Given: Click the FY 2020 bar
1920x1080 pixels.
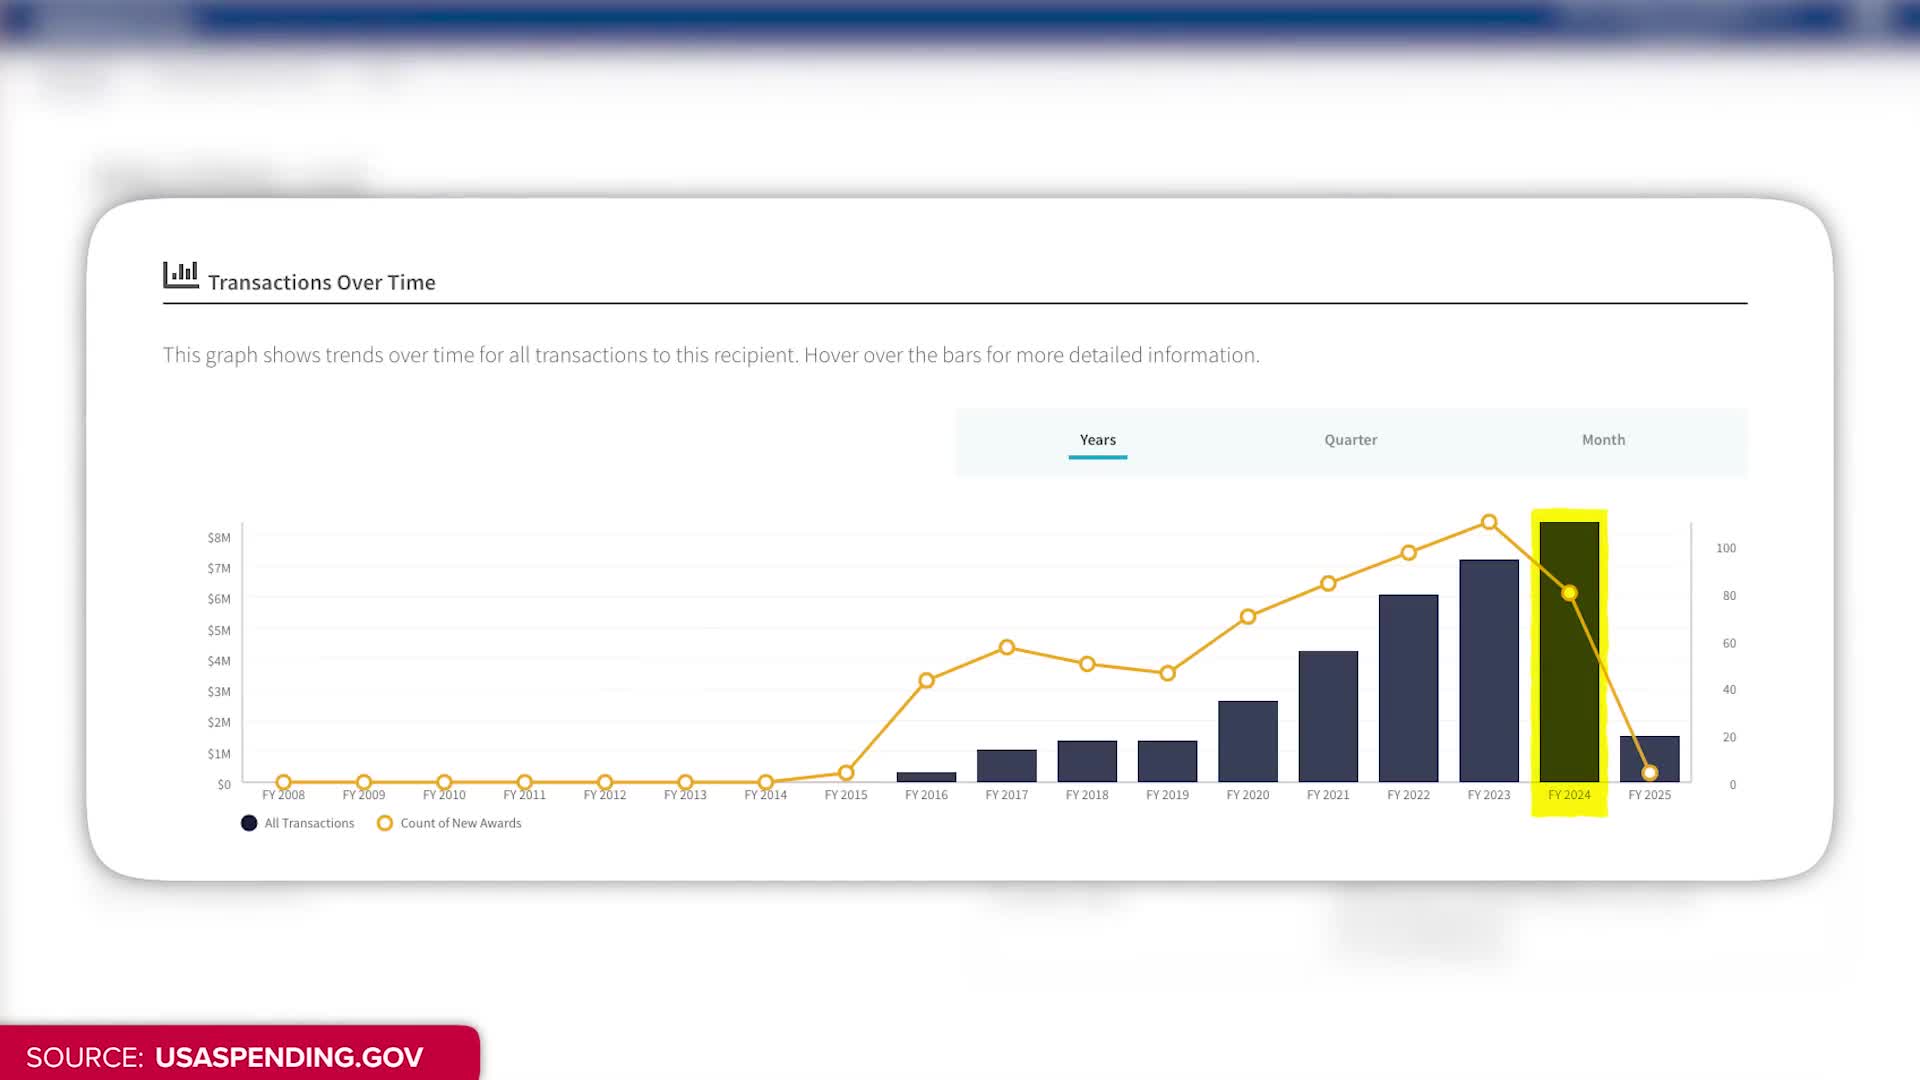Looking at the screenshot, I should tap(1247, 741).
